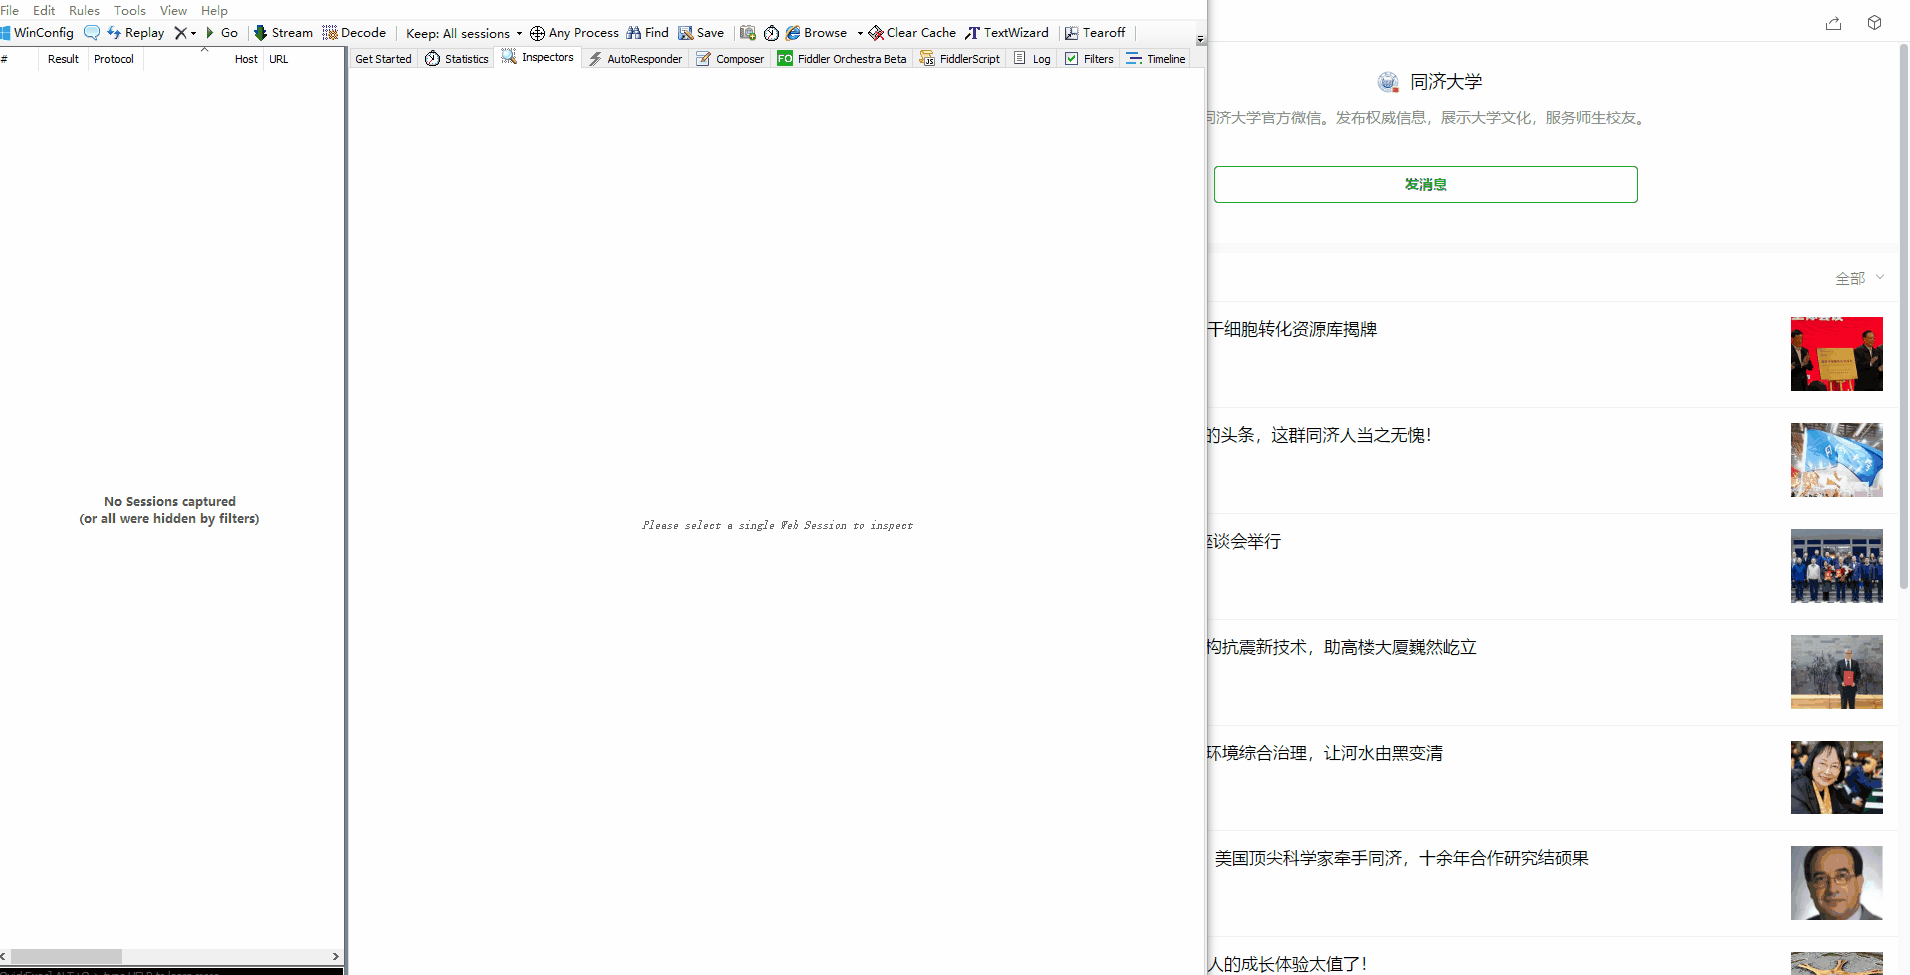Replay the selected sessions
The height and width of the screenshot is (975, 1910).
[136, 33]
